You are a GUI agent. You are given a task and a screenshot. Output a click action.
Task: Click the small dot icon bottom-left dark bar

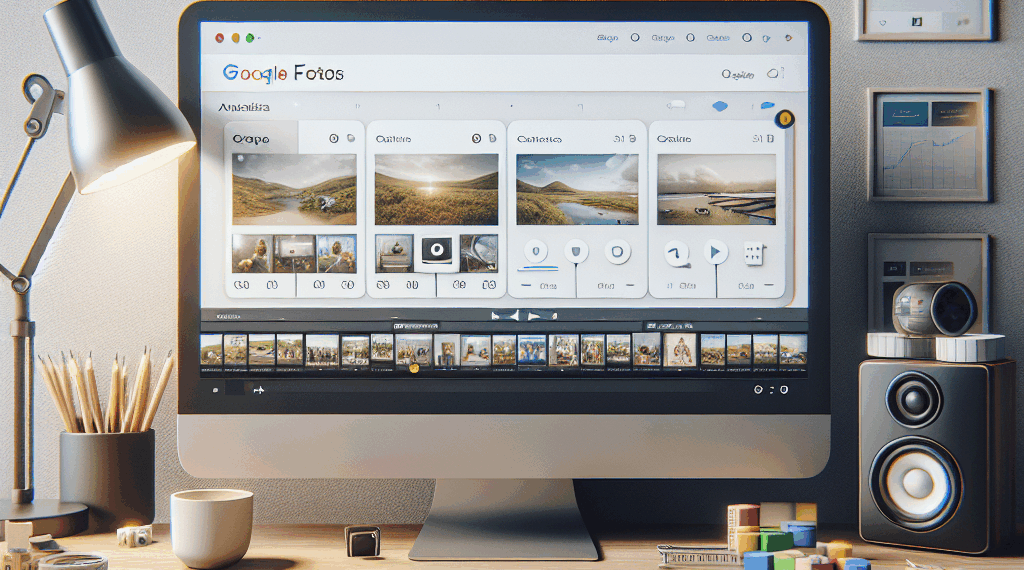pyautogui.click(x=215, y=390)
